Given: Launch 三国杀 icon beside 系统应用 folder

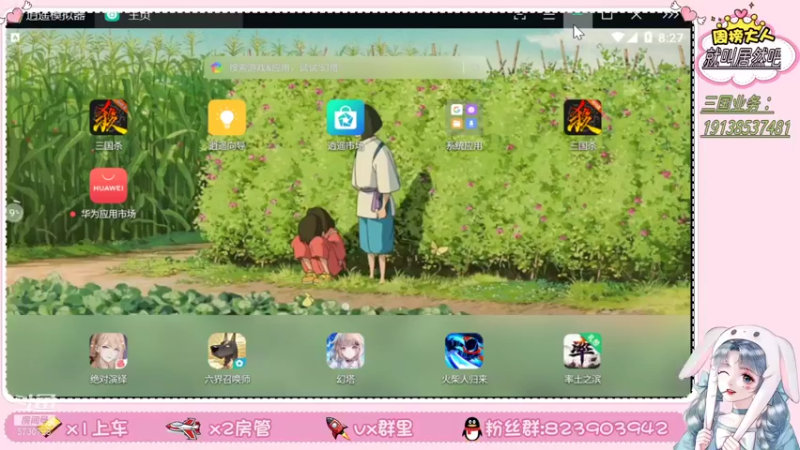Looking at the screenshot, I should click(x=582, y=118).
